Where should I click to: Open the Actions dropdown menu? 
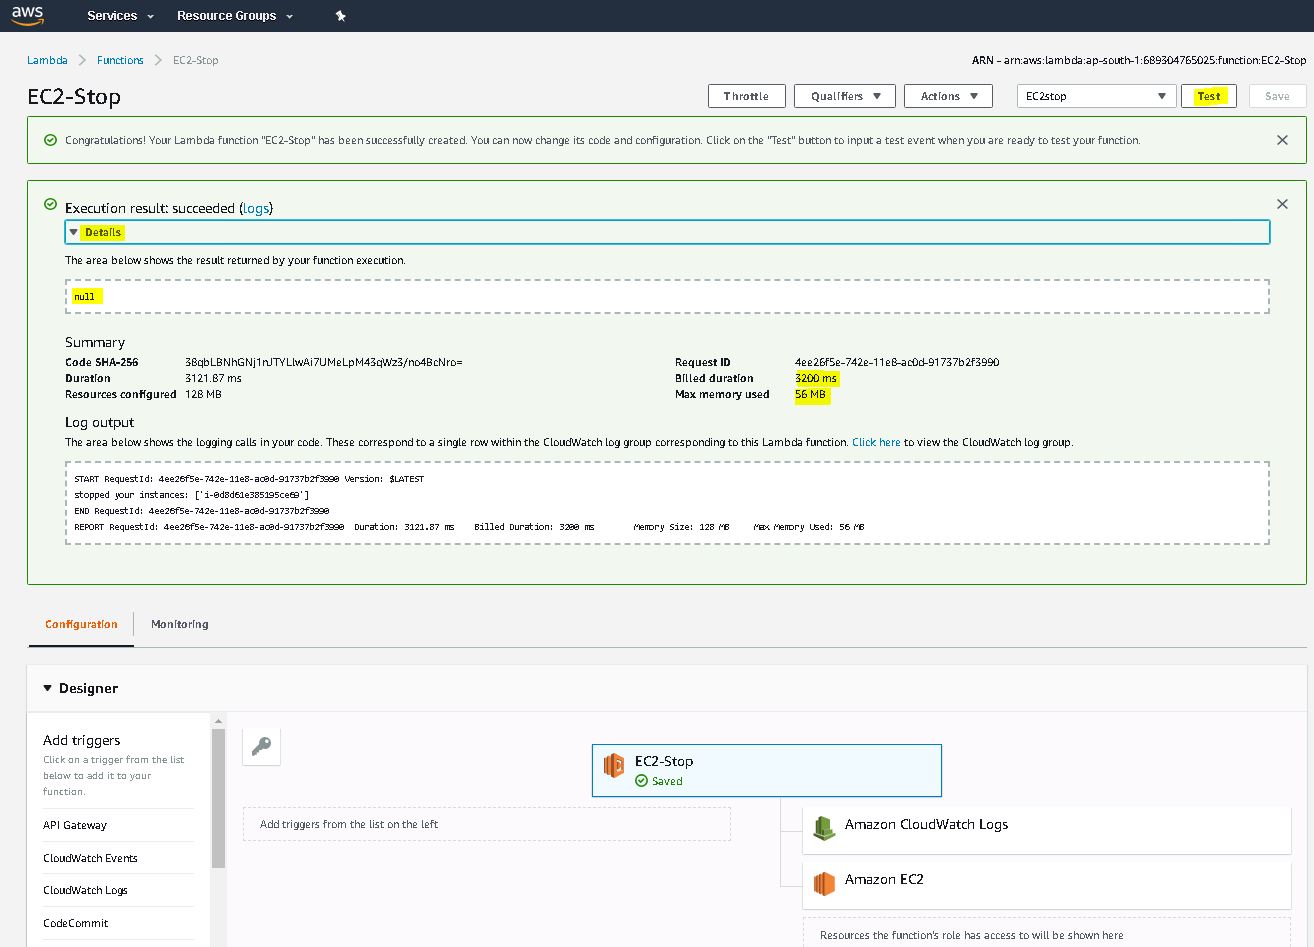[948, 96]
